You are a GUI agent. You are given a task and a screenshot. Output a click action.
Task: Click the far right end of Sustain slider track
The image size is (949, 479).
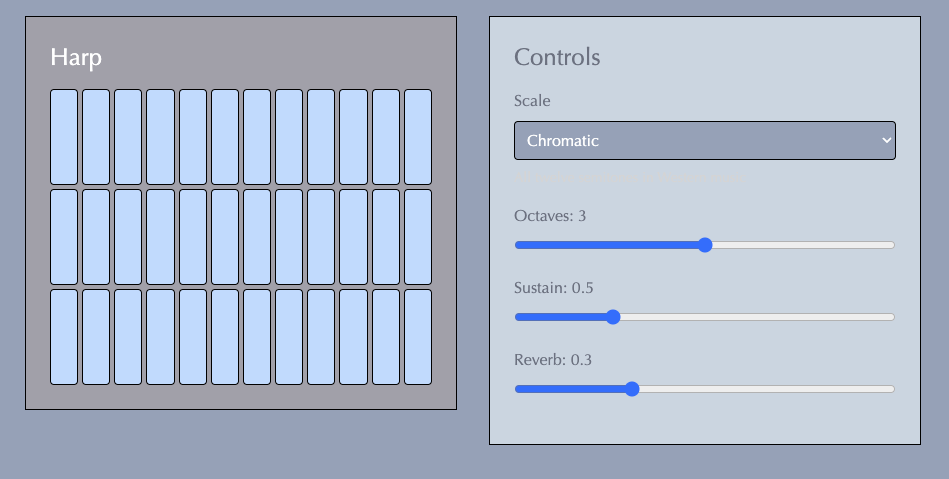(892, 317)
